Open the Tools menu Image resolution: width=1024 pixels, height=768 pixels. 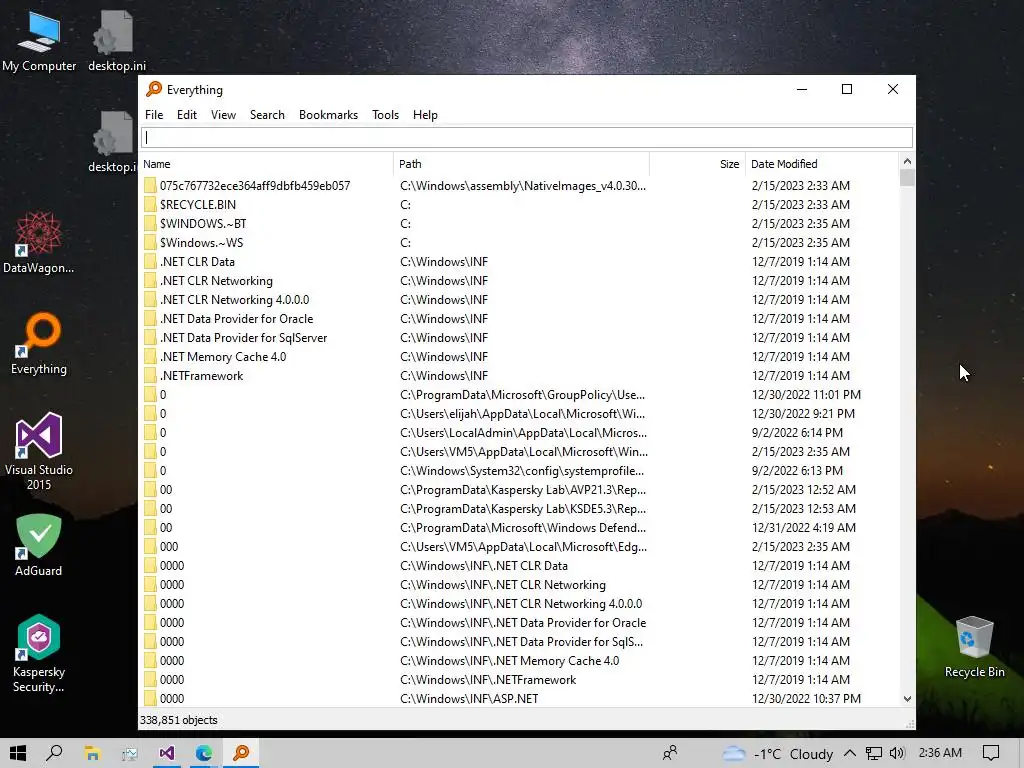(x=385, y=115)
